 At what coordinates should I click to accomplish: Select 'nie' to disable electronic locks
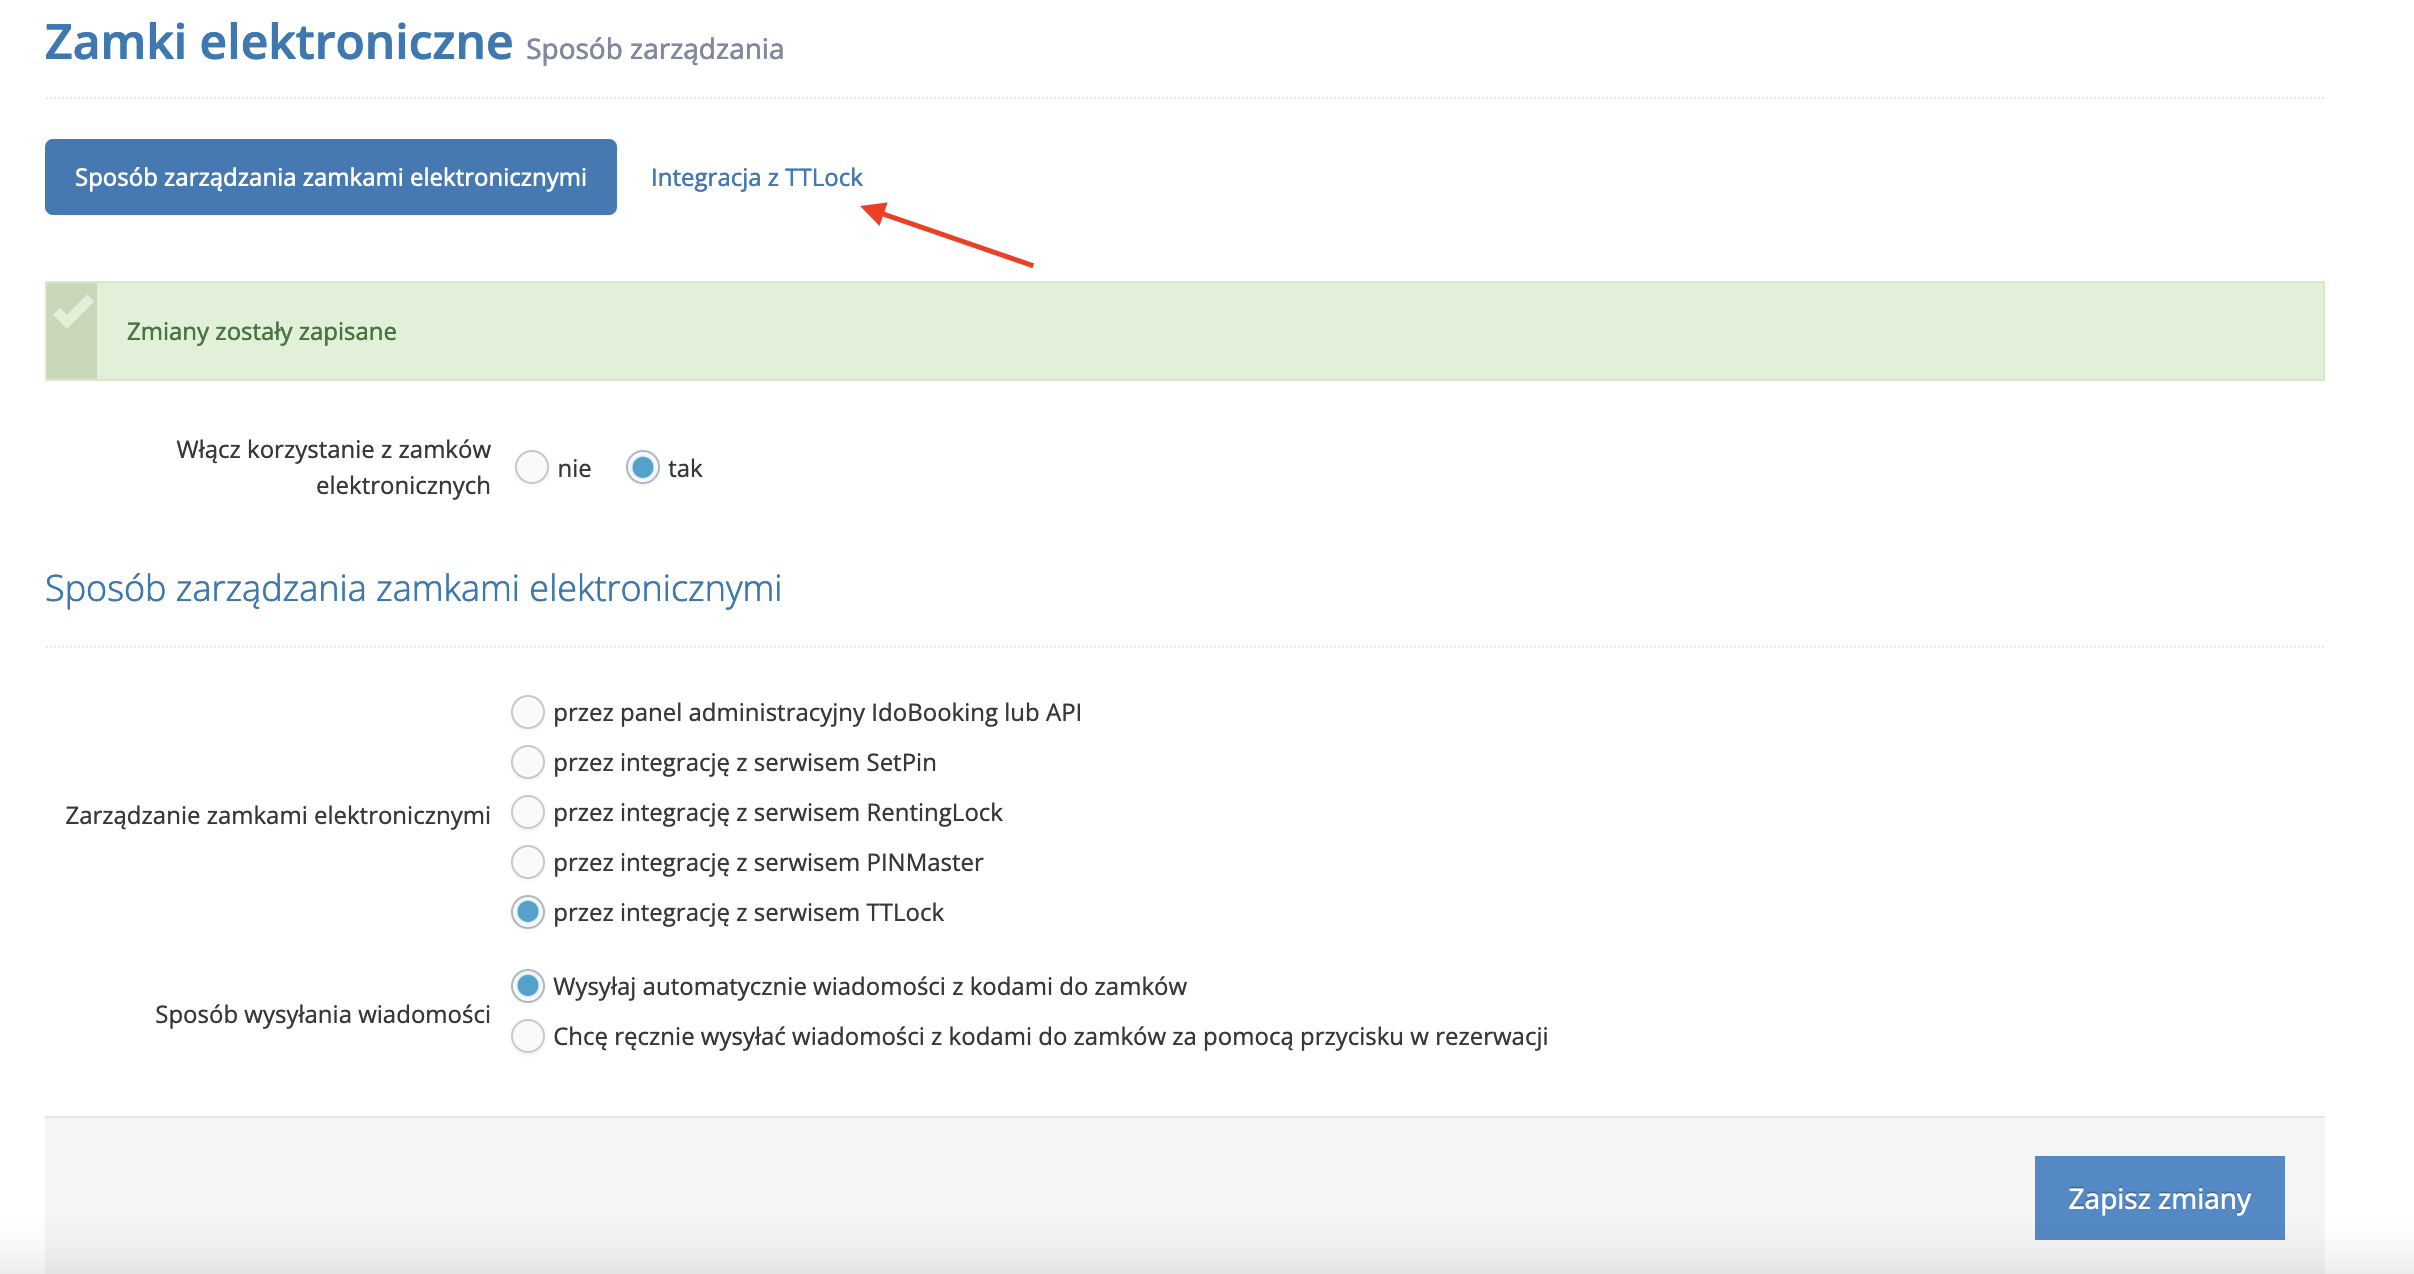coord(532,467)
